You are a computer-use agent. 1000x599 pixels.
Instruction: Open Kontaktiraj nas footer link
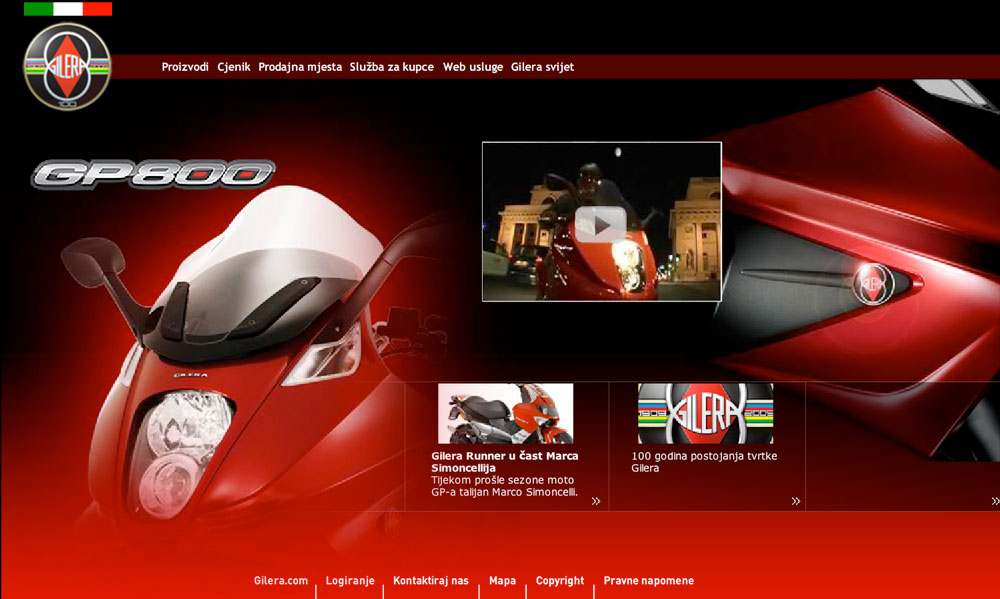click(430, 581)
